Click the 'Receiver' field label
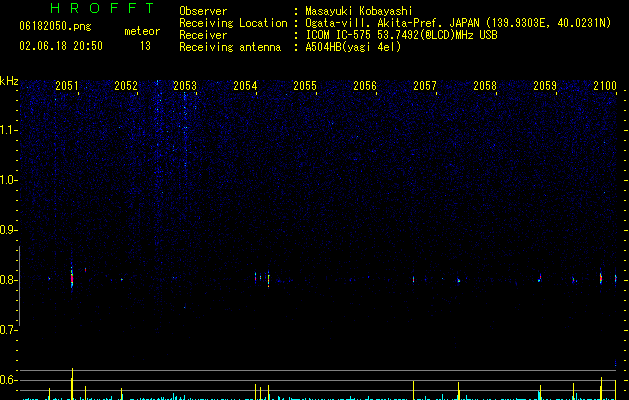 pos(203,35)
